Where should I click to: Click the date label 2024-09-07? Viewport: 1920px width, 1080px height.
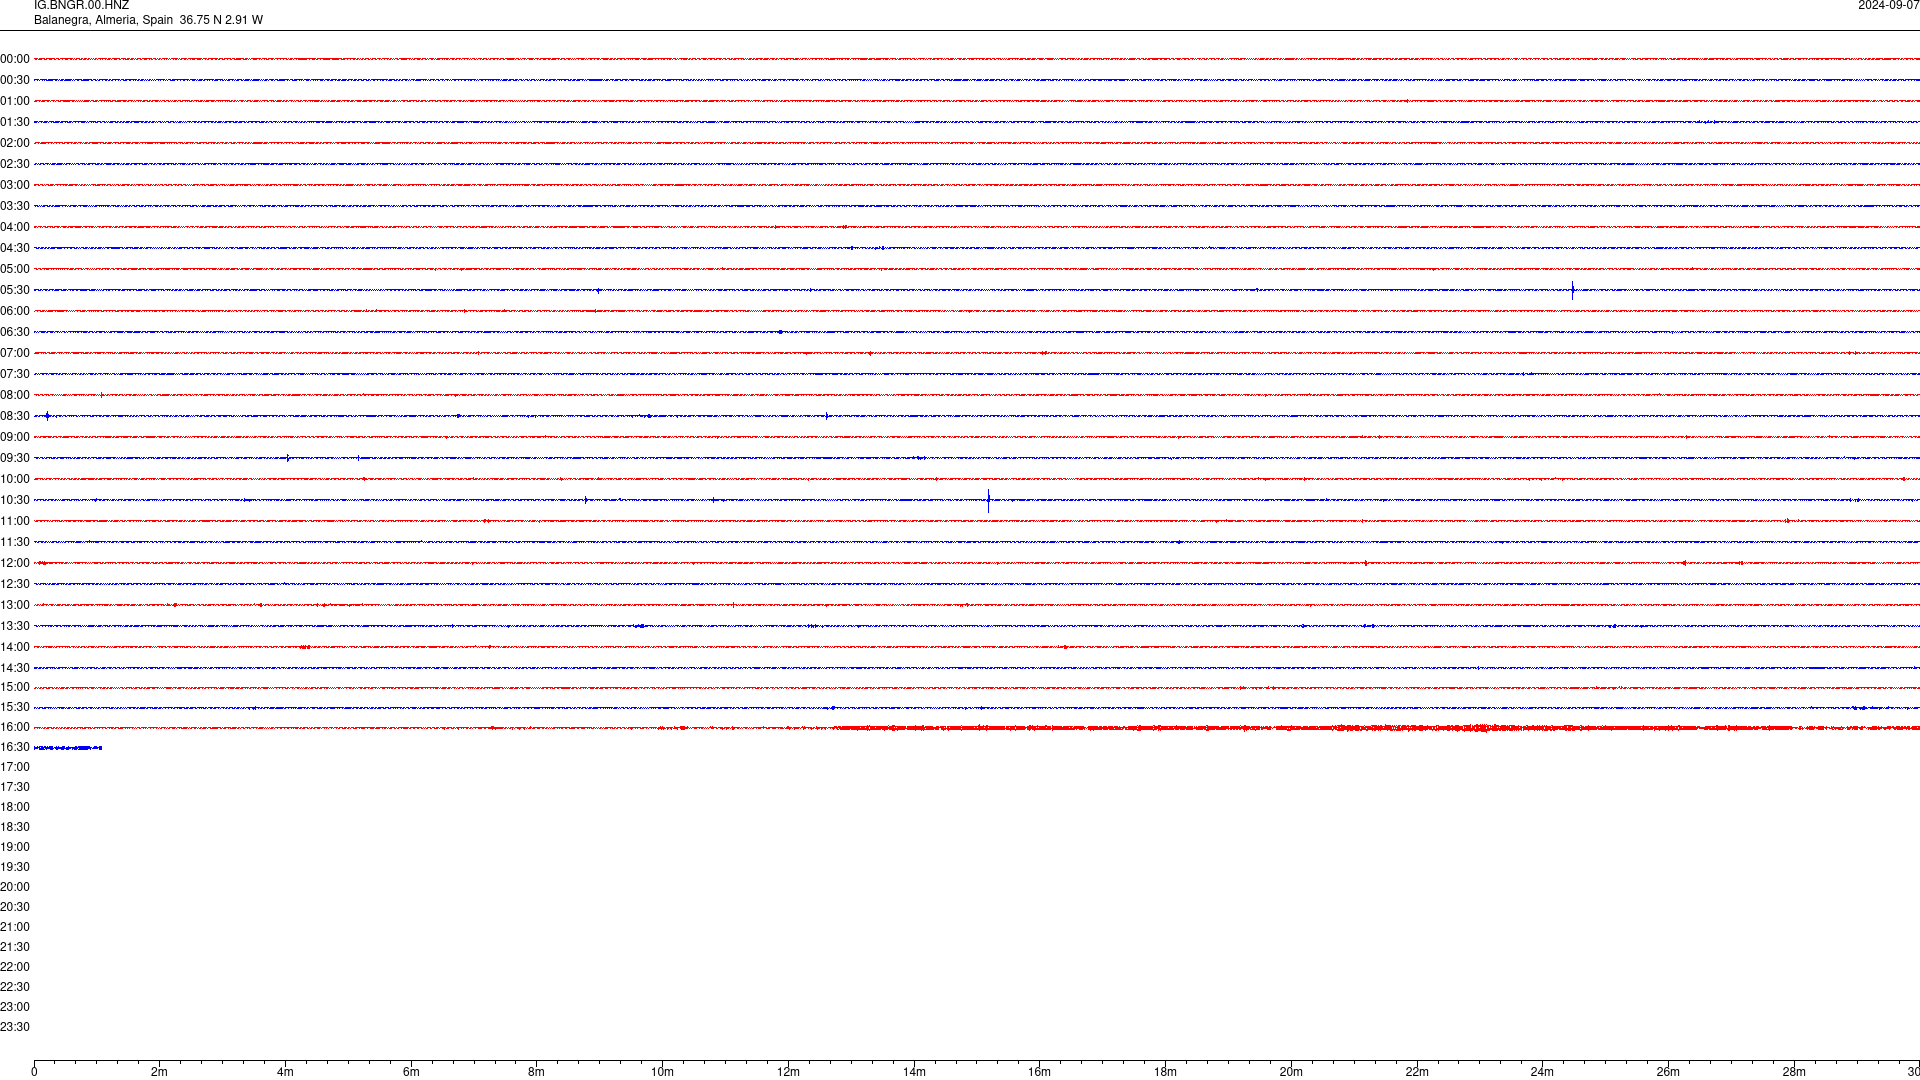point(1888,6)
